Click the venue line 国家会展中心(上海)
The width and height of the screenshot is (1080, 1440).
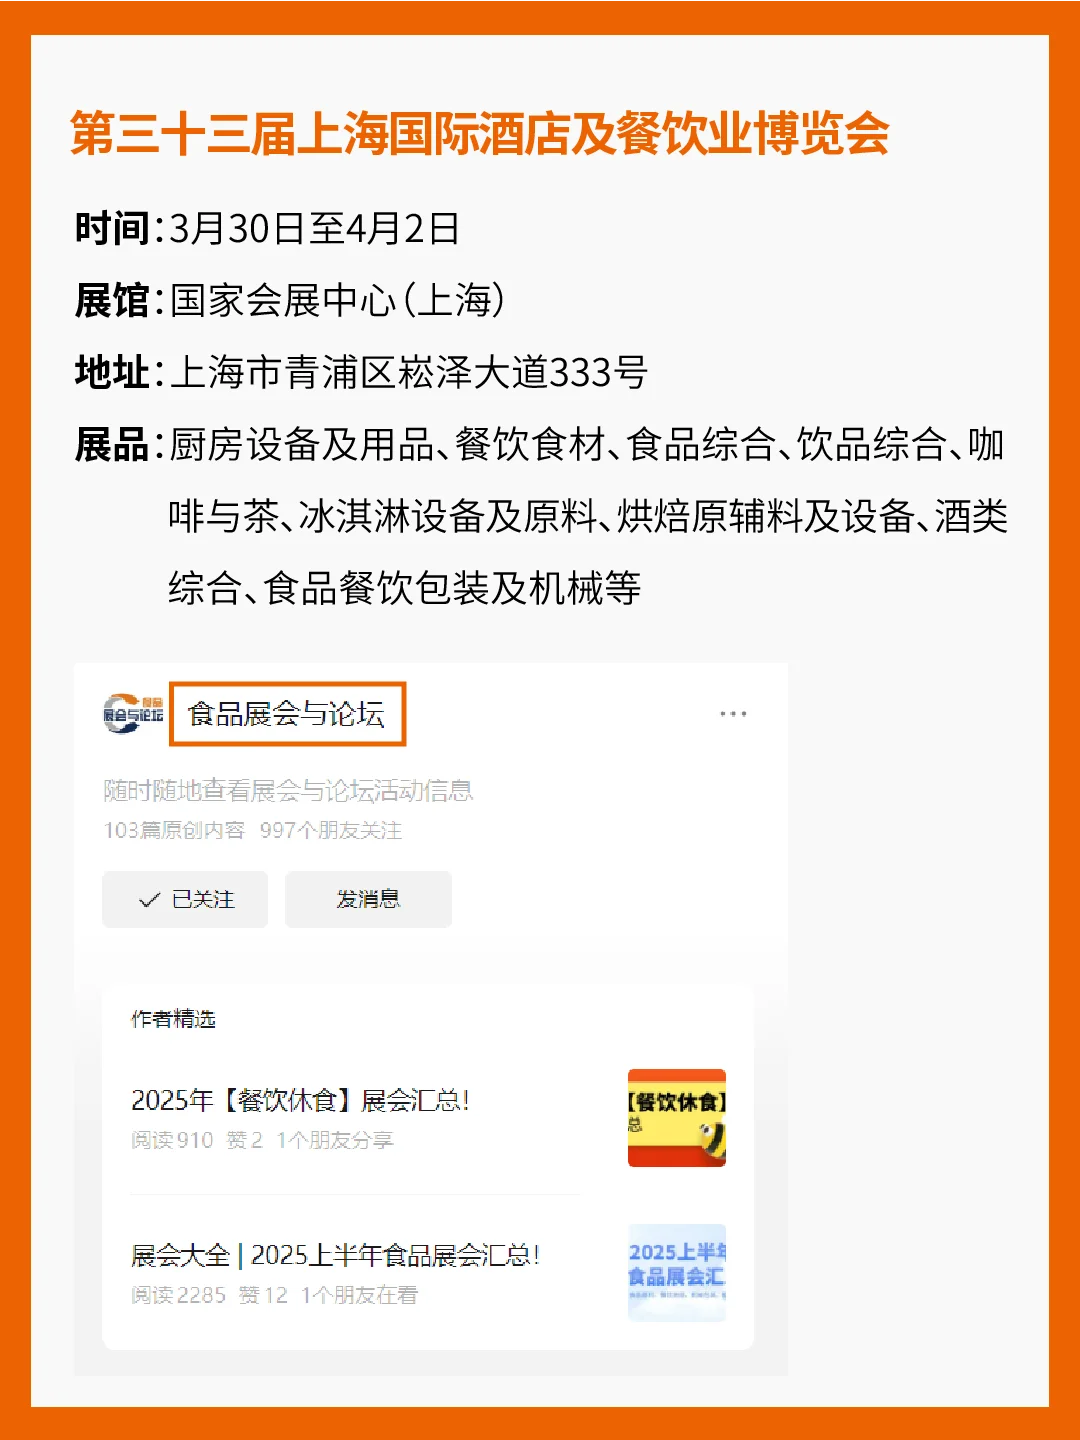coord(290,300)
